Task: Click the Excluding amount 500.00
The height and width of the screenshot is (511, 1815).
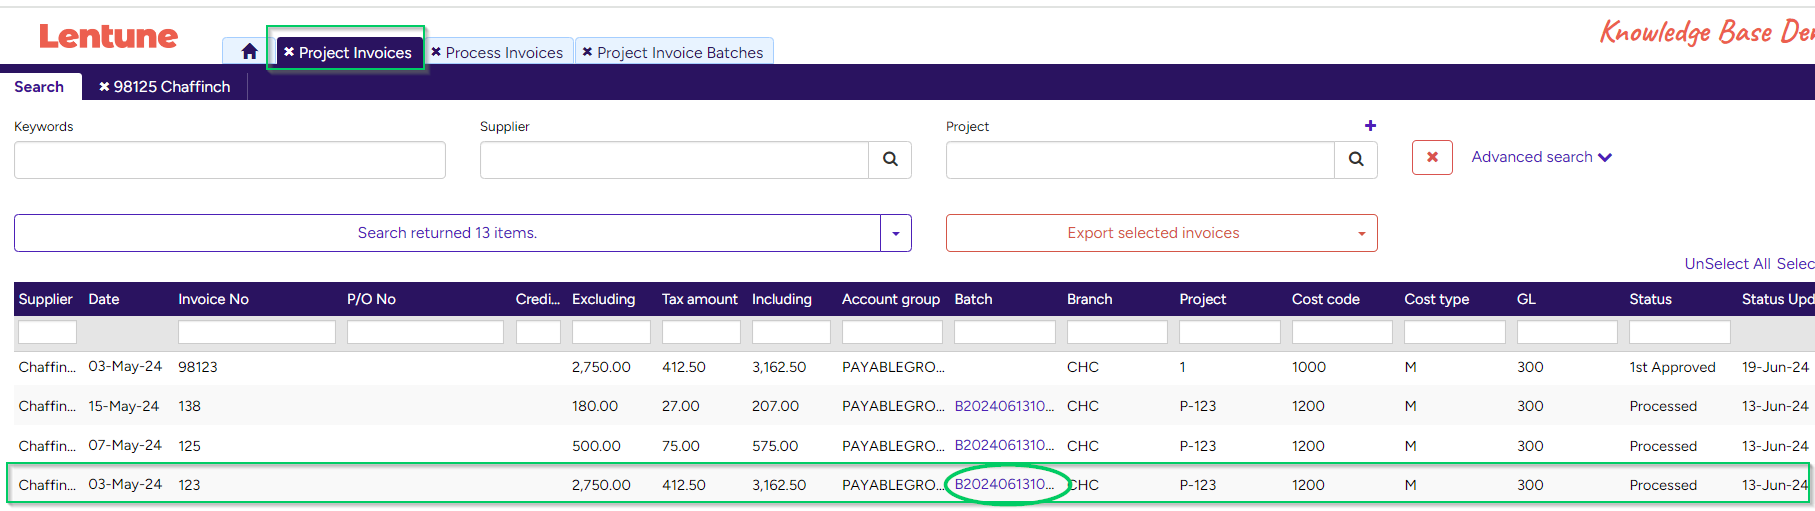Action: [596, 446]
